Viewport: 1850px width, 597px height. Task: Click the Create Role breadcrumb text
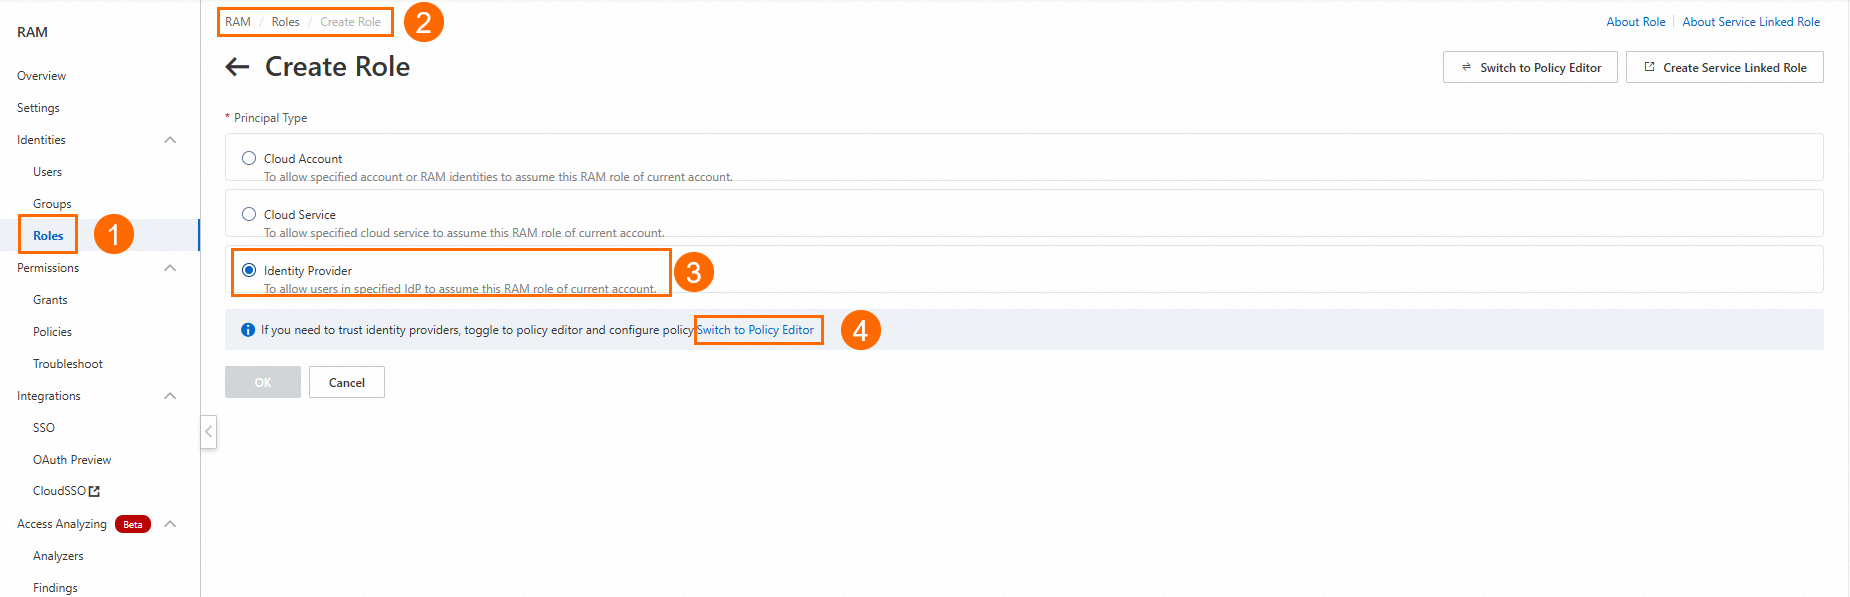click(x=350, y=22)
